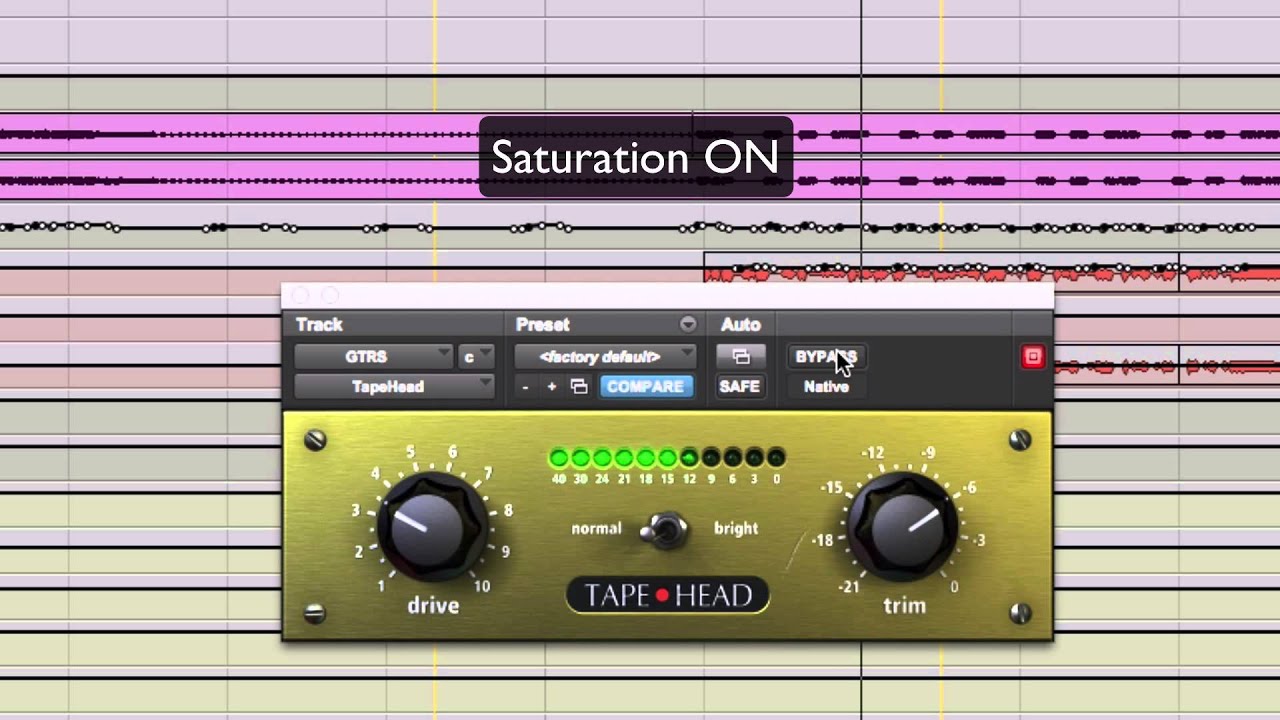Click the trim scale value 0
Screen dimensions: 1280x720
pyautogui.click(x=954, y=587)
